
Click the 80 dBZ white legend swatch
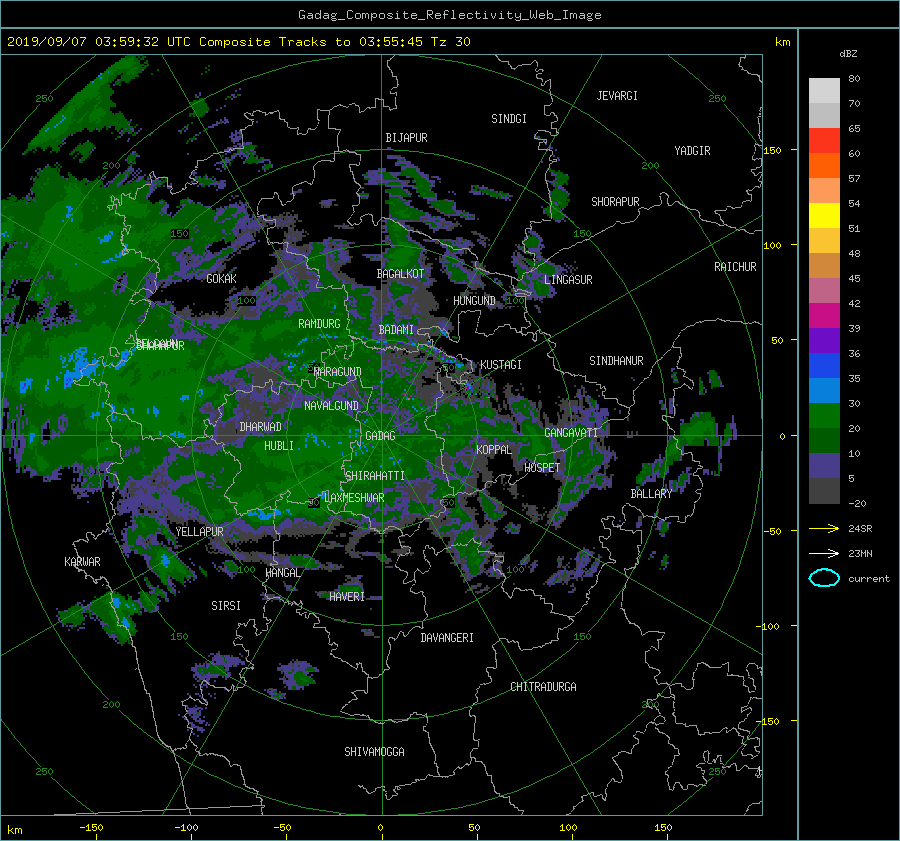click(824, 90)
